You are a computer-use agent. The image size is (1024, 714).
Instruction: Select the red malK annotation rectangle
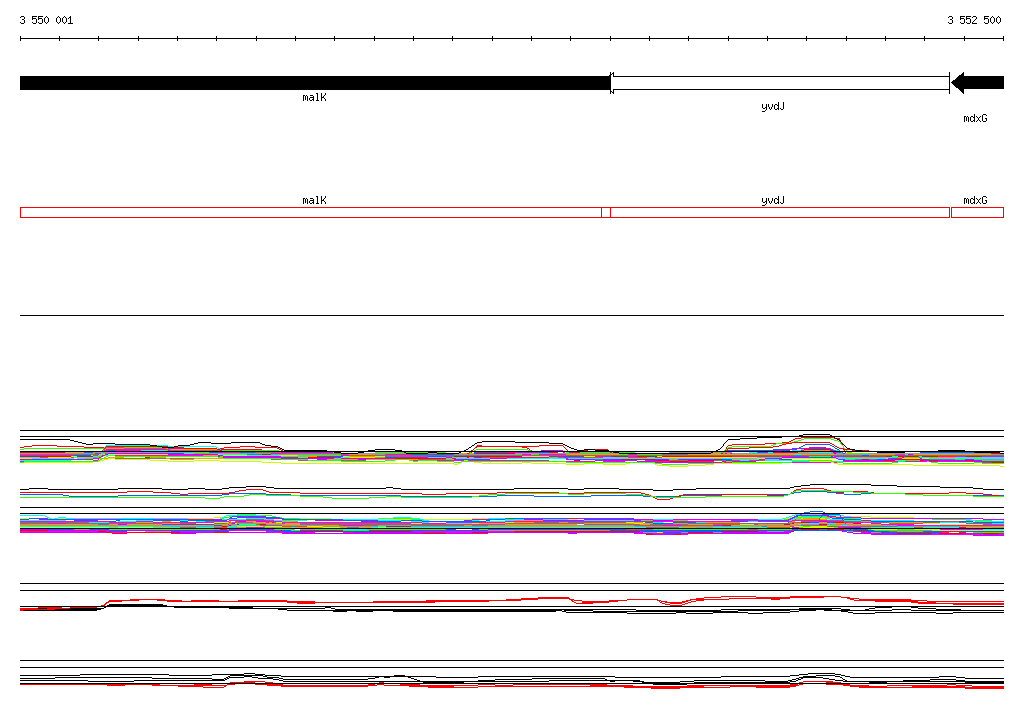point(311,212)
